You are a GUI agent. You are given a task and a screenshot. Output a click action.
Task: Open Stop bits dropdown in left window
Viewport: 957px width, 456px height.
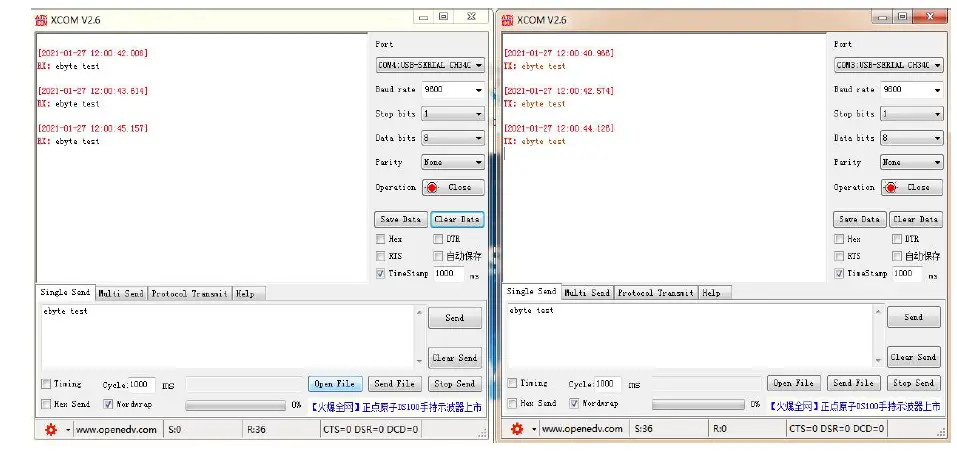(x=453, y=114)
